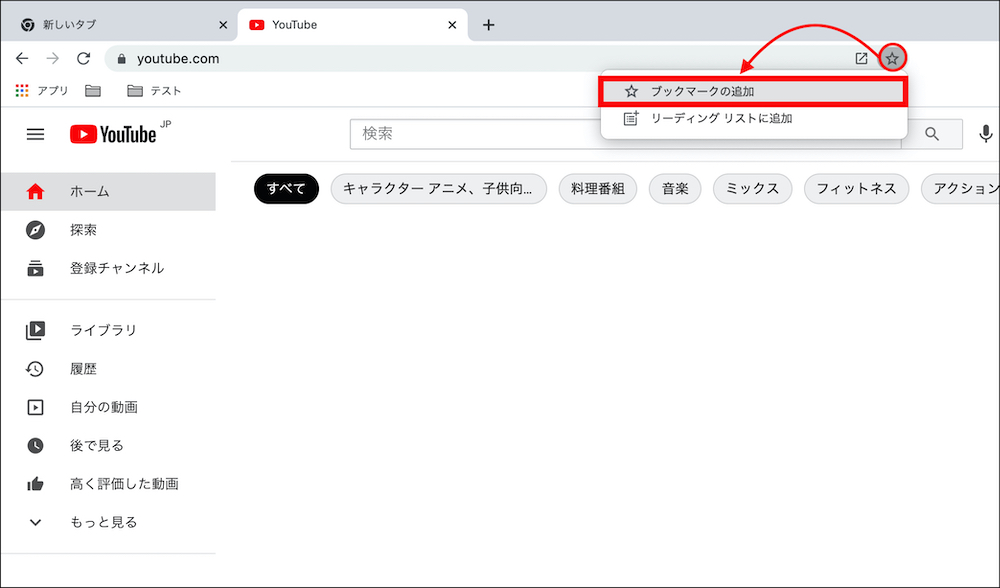Expand もっと見る in the sidebar
The height and width of the screenshot is (588, 1000).
pos(108,522)
